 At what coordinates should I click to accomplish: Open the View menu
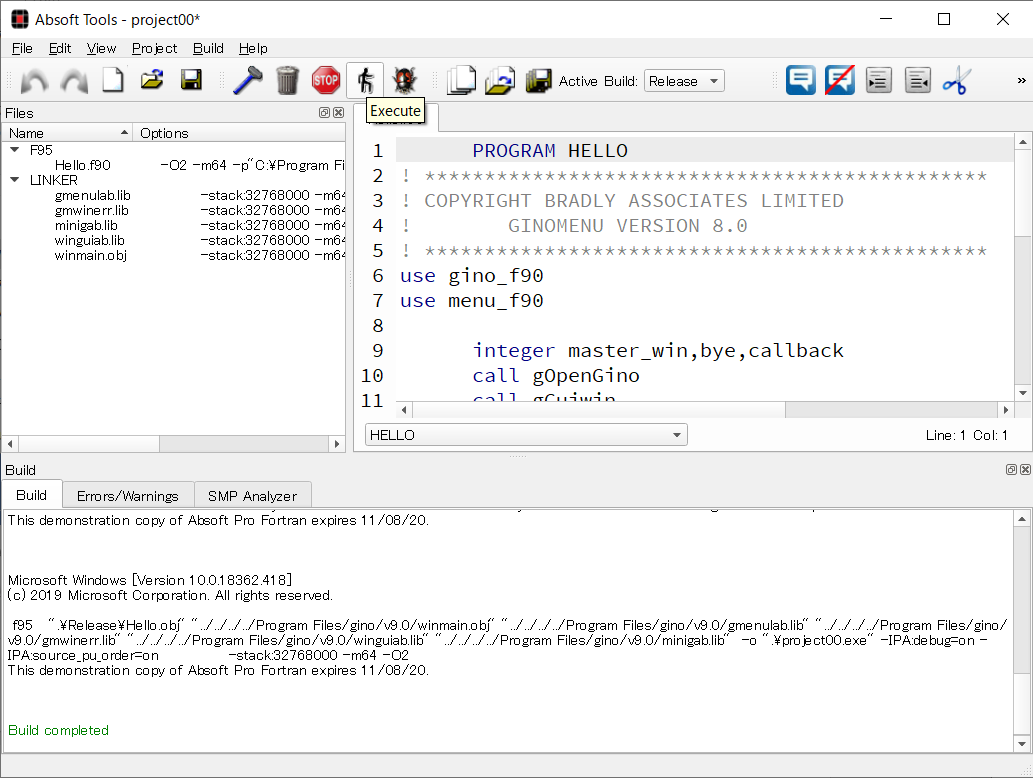[x=101, y=48]
